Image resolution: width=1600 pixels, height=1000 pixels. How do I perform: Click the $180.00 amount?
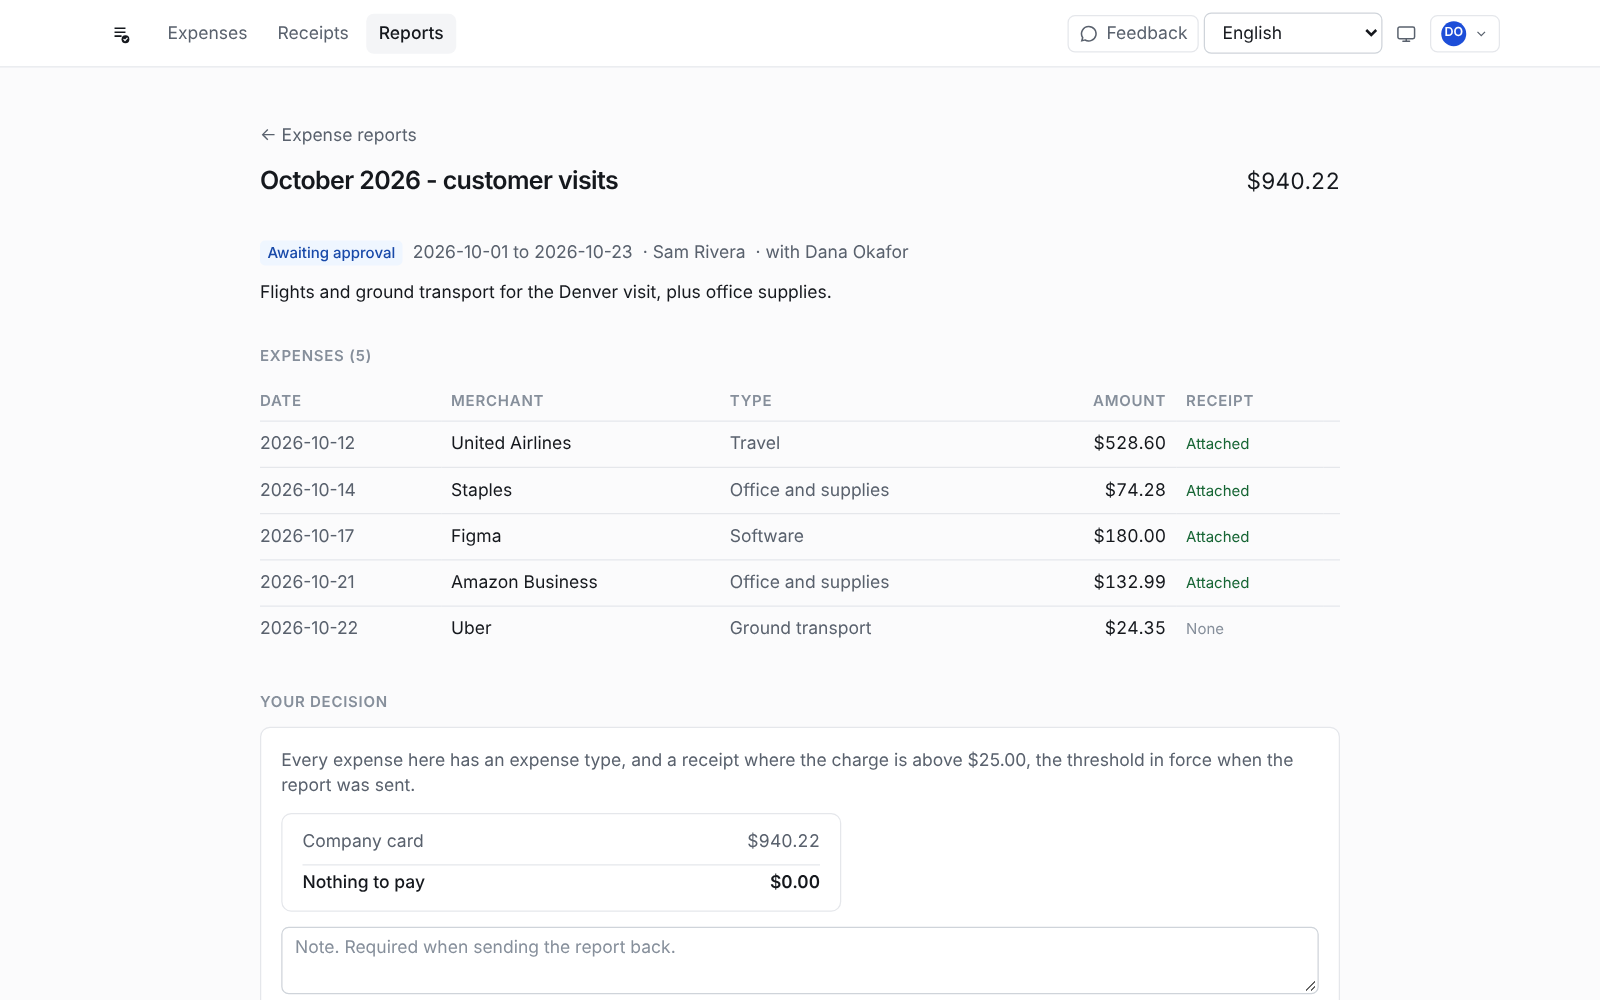click(x=1129, y=536)
